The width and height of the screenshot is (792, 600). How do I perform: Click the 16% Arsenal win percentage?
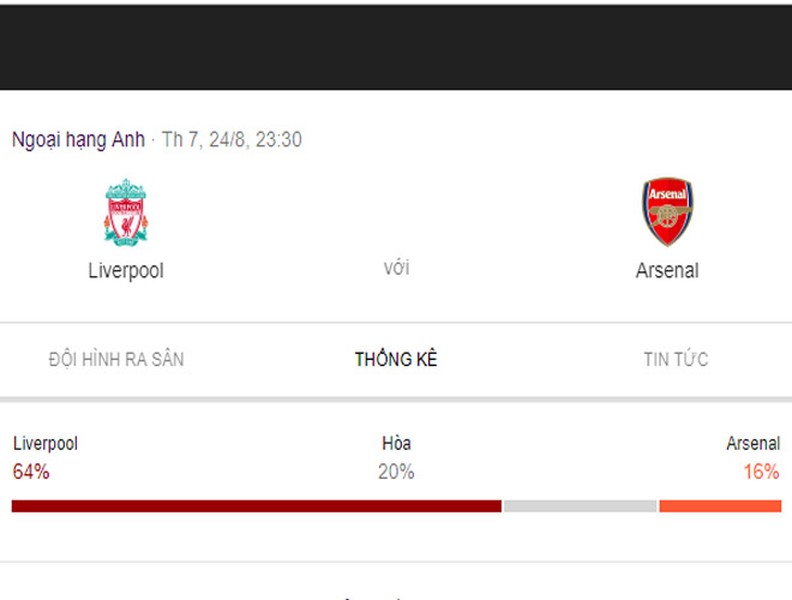click(x=761, y=472)
